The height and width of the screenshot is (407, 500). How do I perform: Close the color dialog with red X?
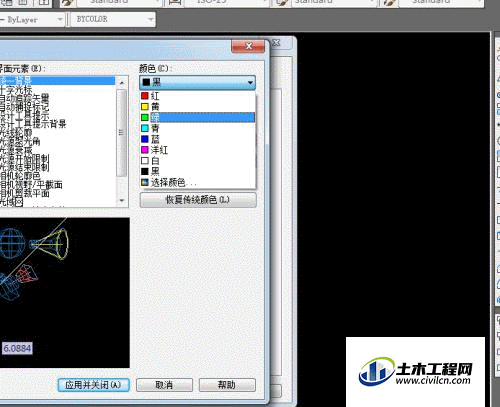[248, 46]
